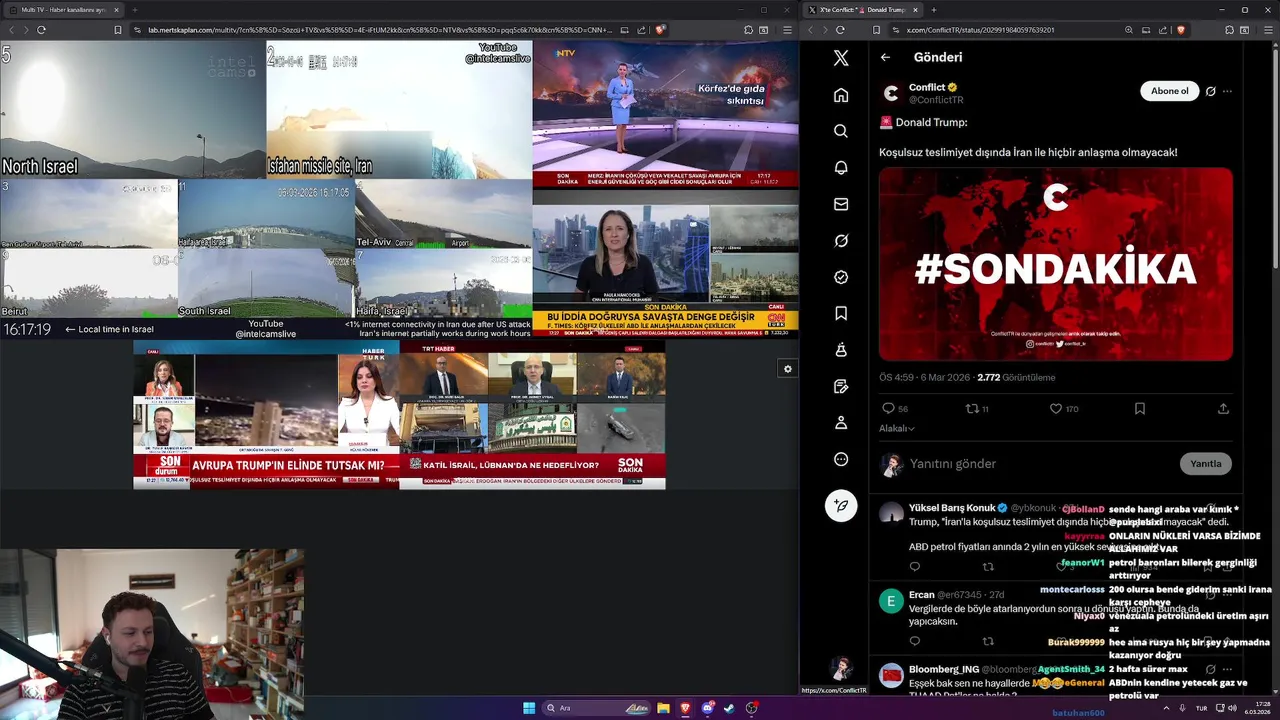Repost the tweet showing 11 reposts
Image resolution: width=1280 pixels, height=720 pixels.
click(x=976, y=409)
